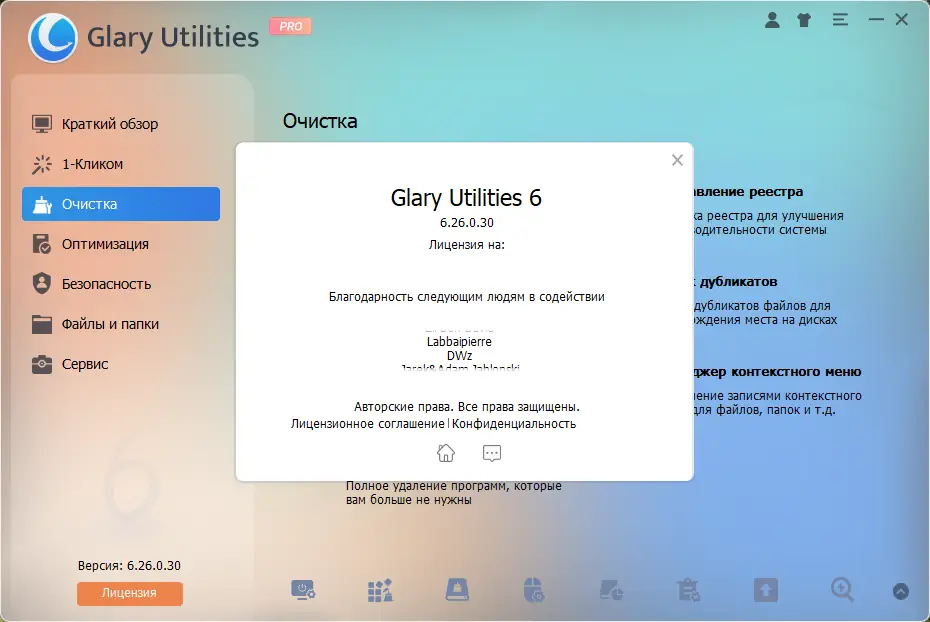The image size is (930, 622).
Task: Click the 'Glary Utilities 6' dialog title
Action: coord(466,198)
